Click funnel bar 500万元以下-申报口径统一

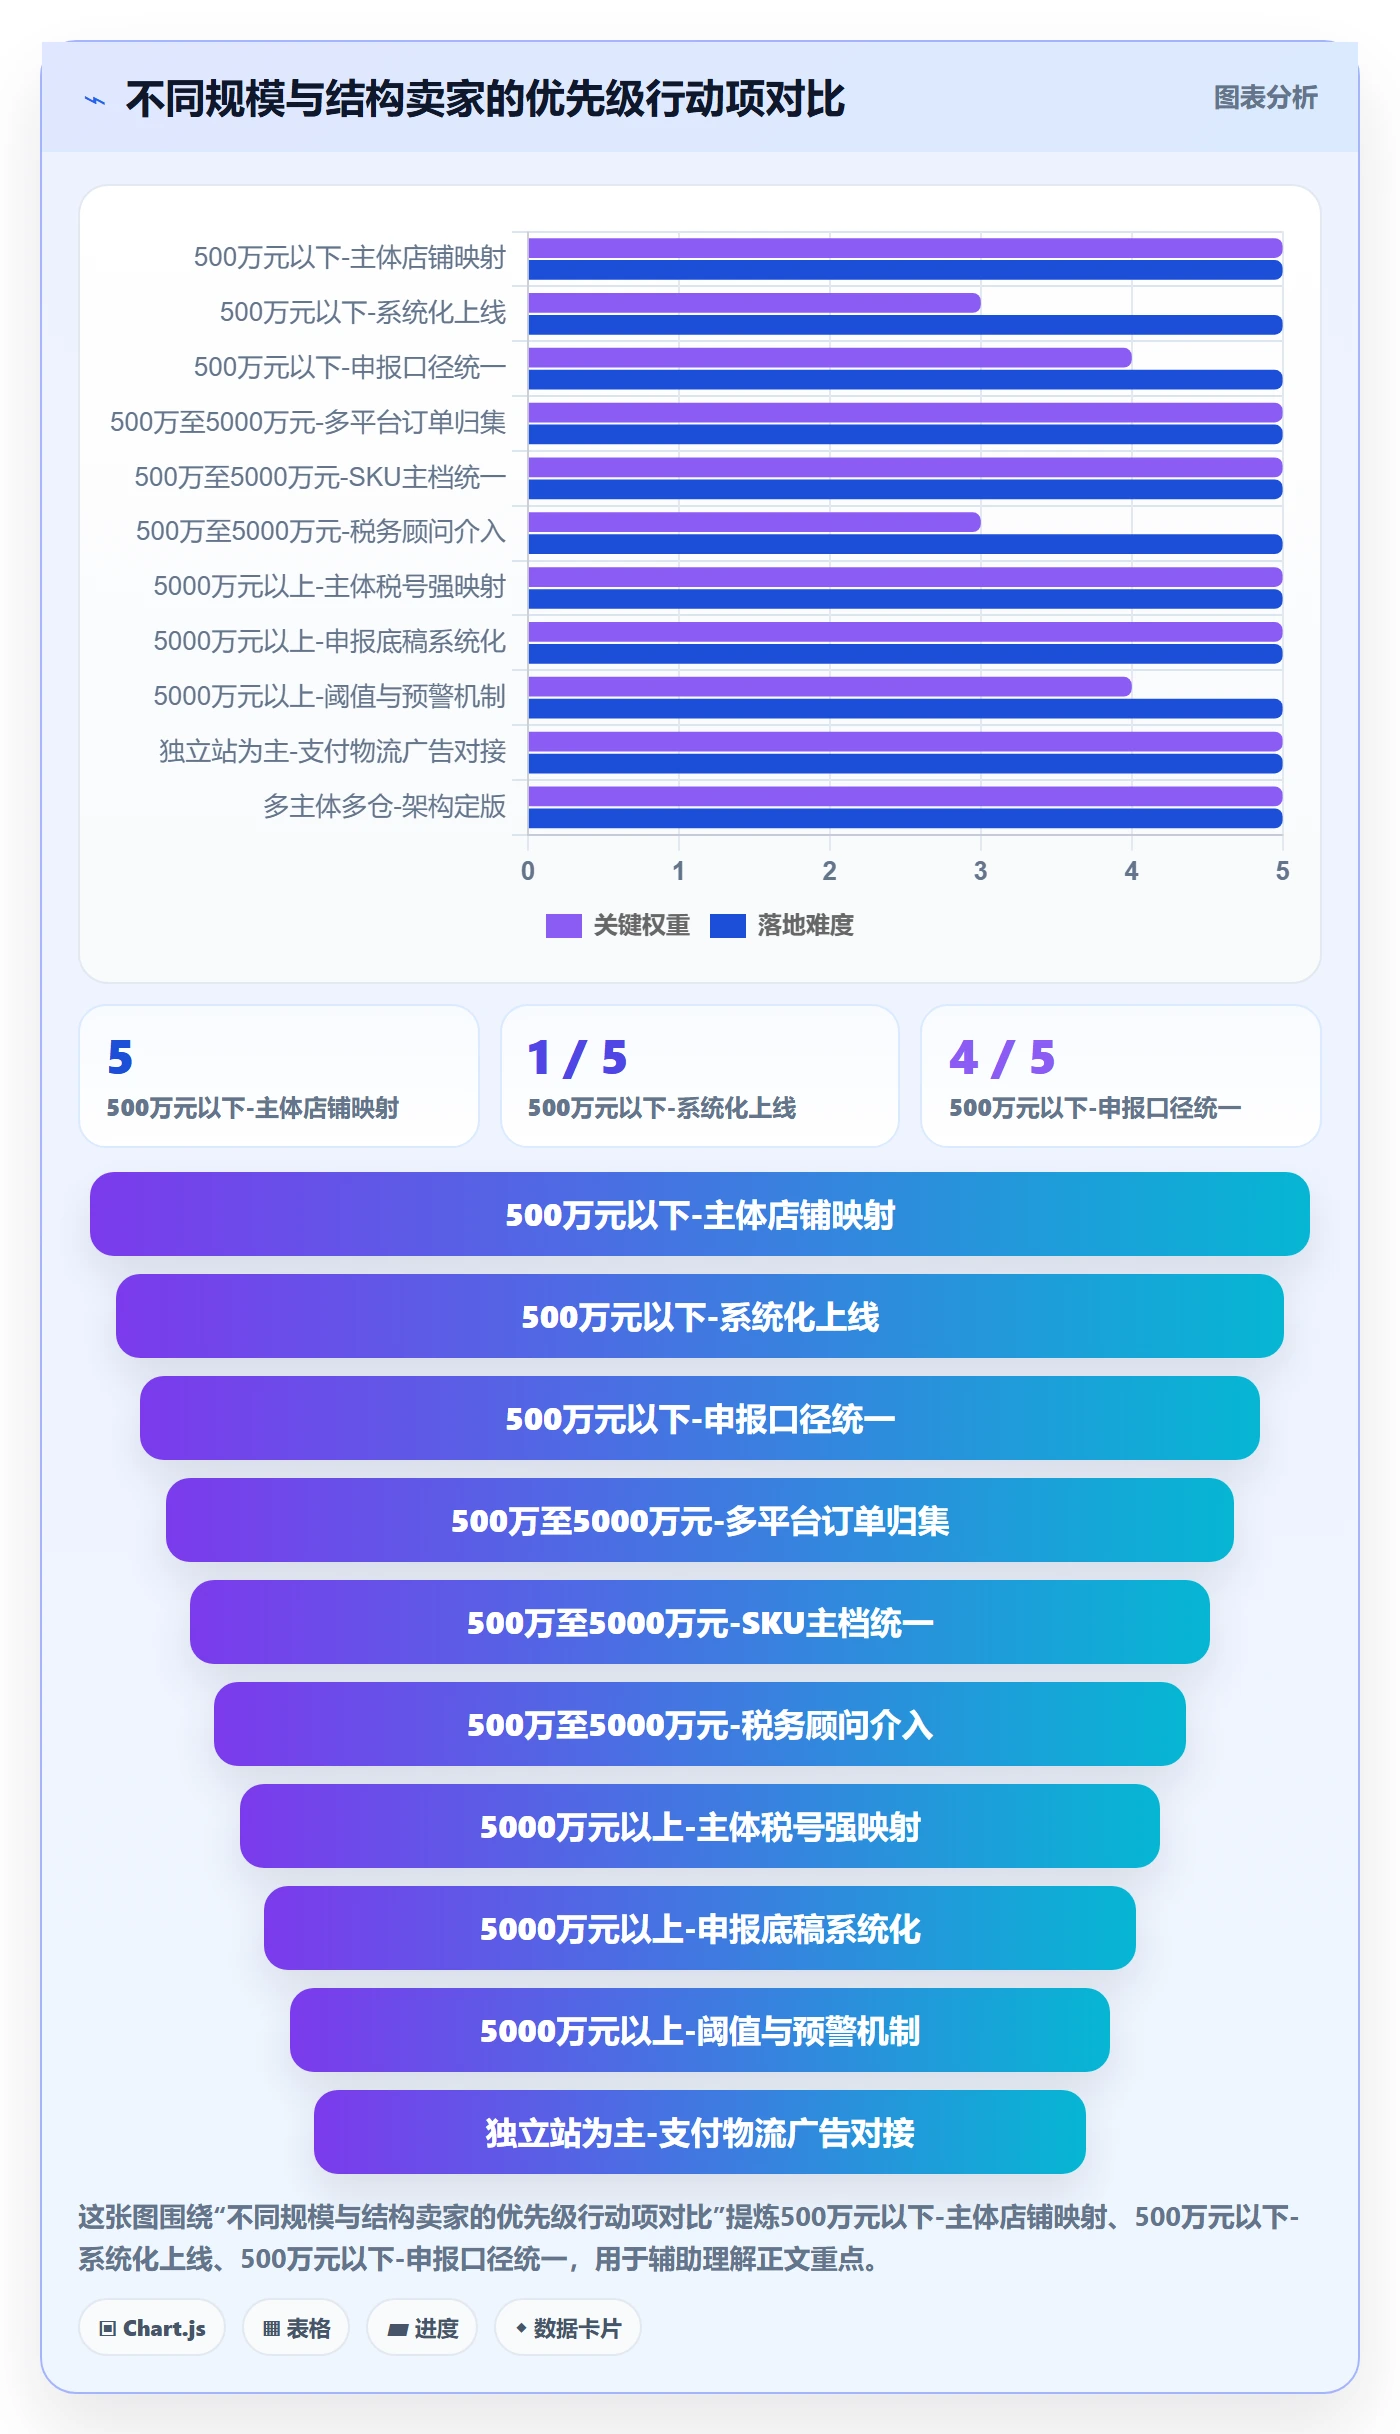[x=700, y=1418]
